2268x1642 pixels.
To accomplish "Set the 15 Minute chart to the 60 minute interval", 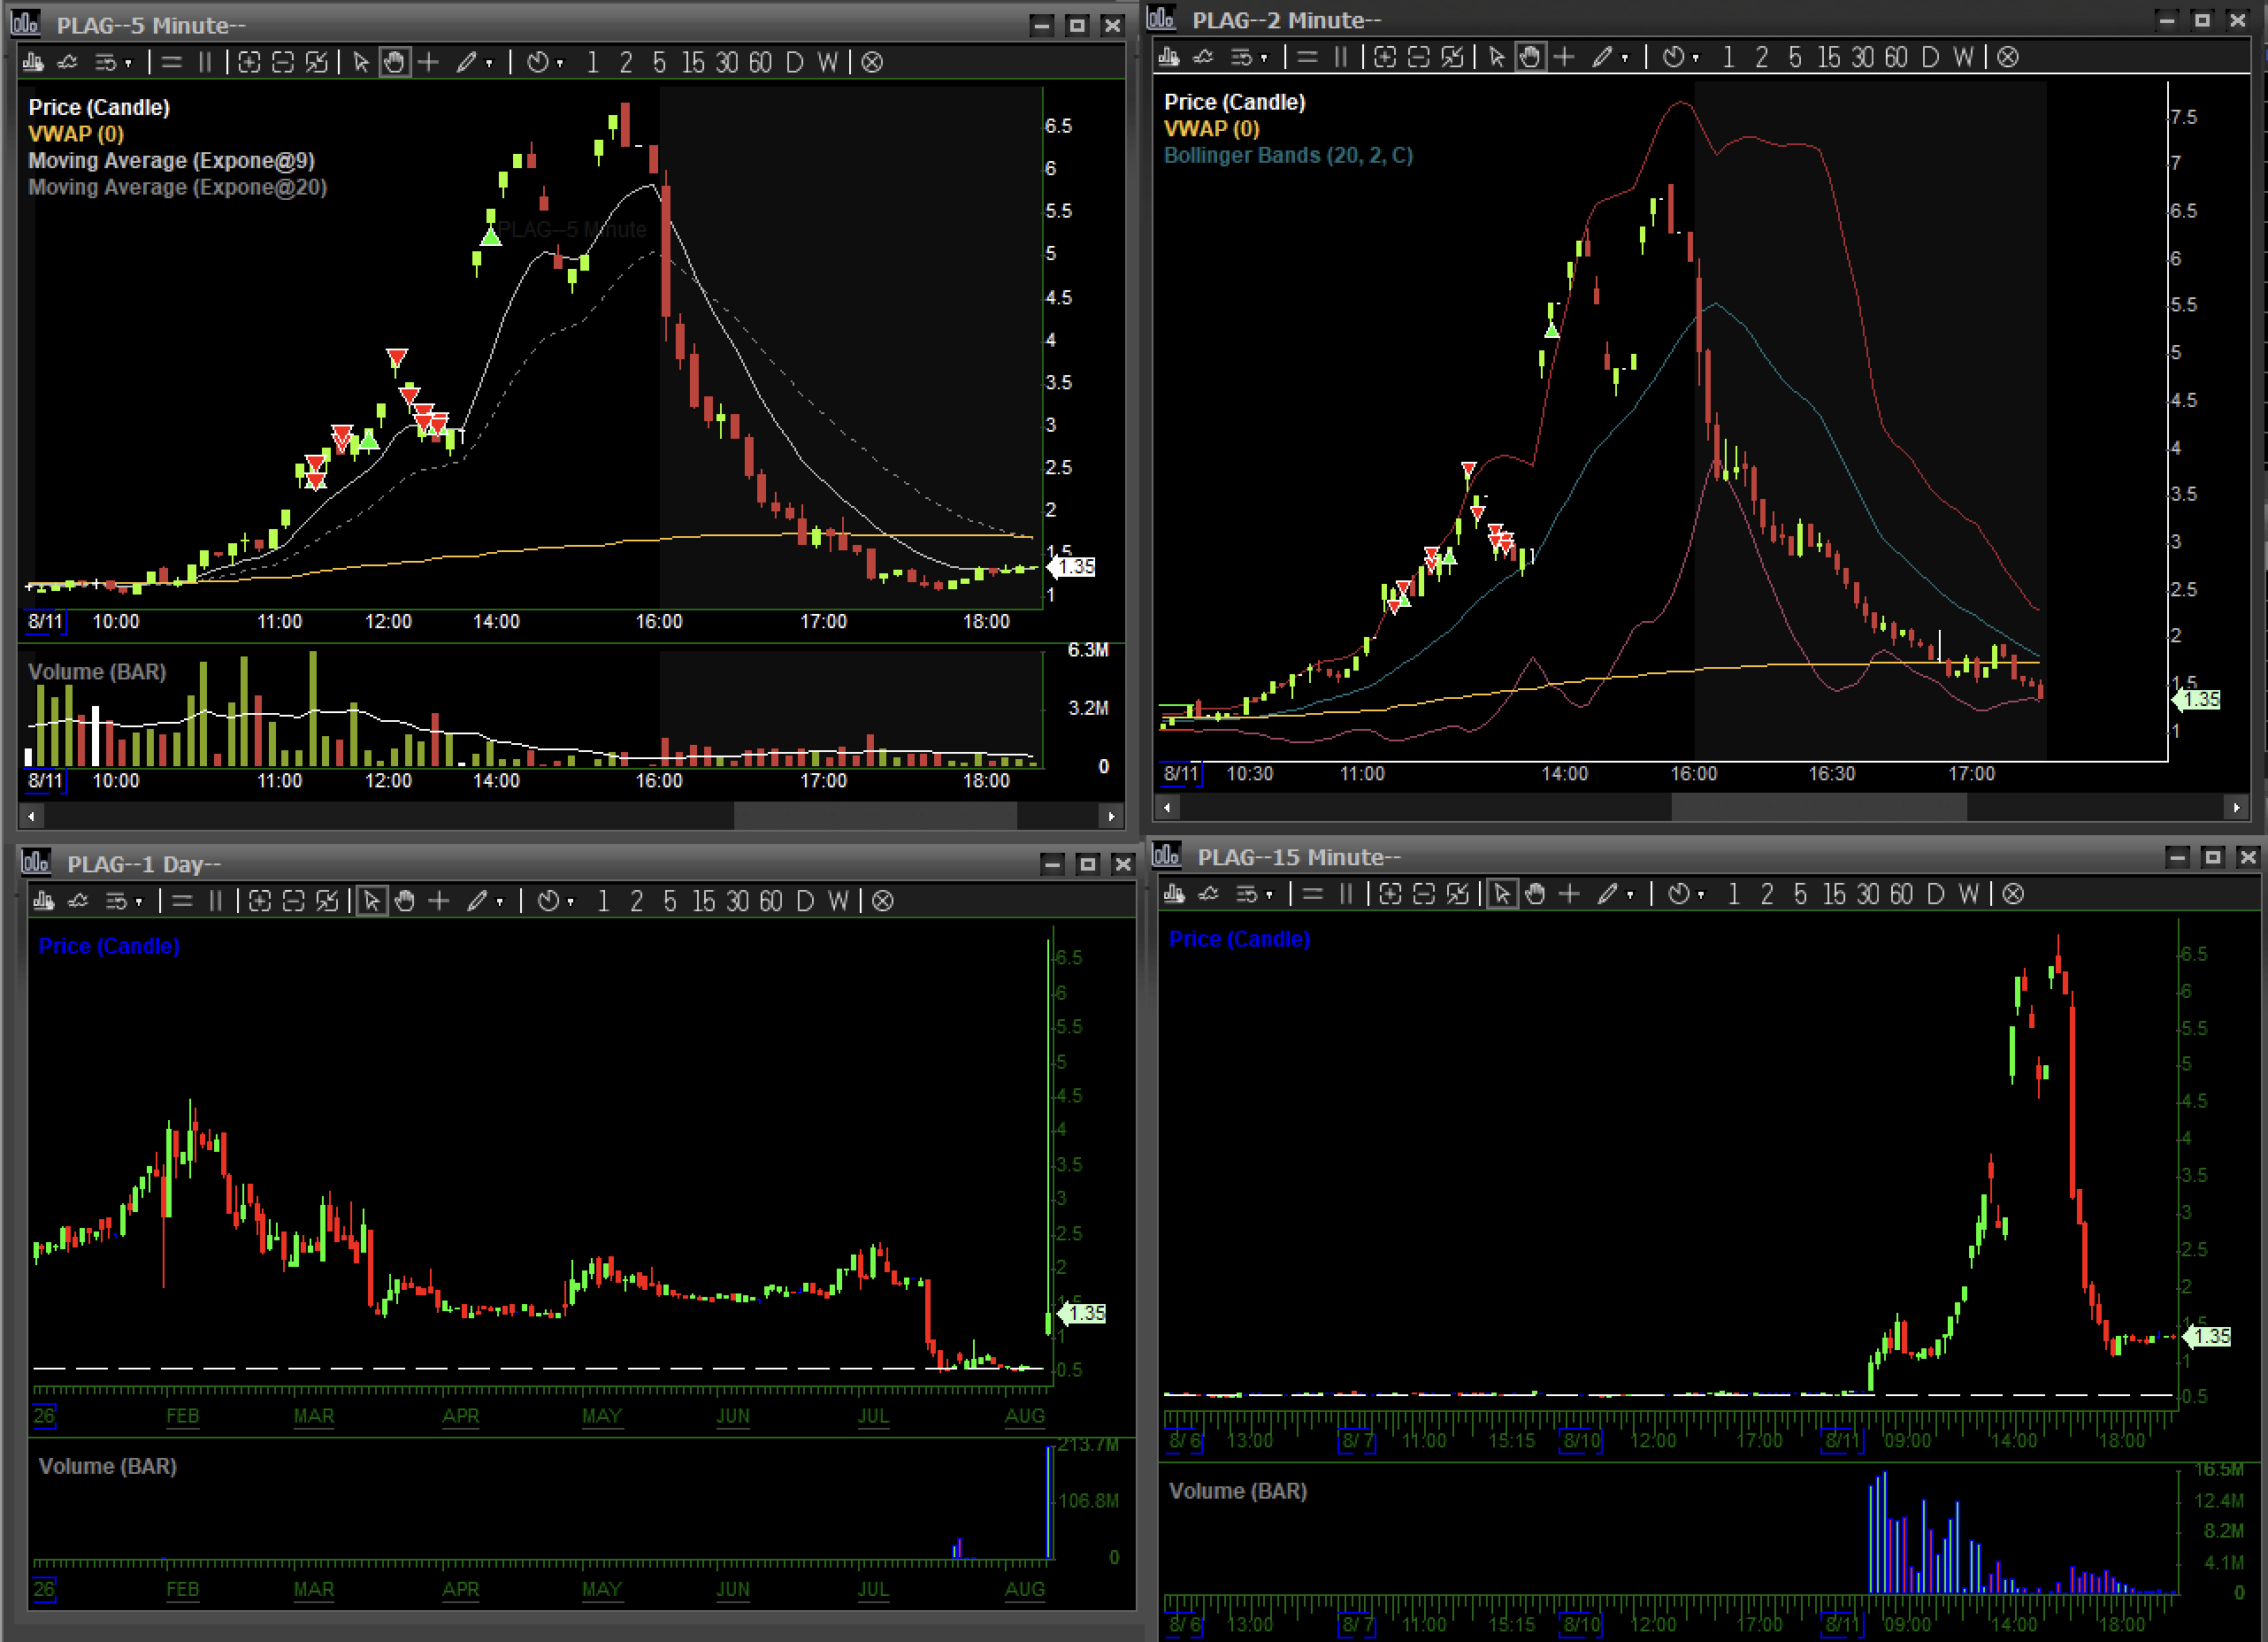I will pyautogui.click(x=1901, y=894).
